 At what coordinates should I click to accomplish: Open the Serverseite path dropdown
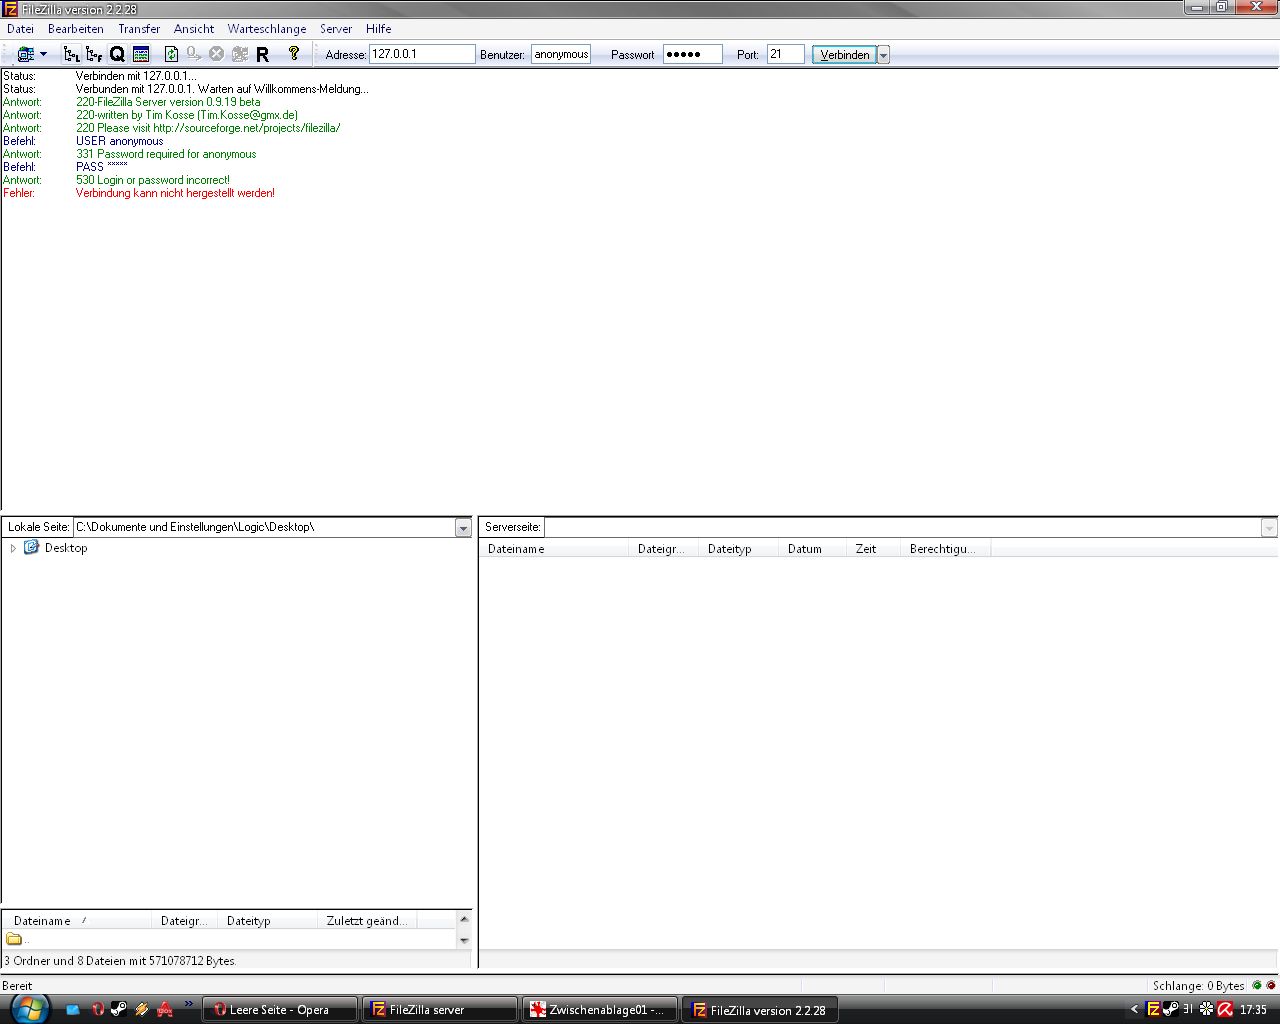(x=1269, y=527)
